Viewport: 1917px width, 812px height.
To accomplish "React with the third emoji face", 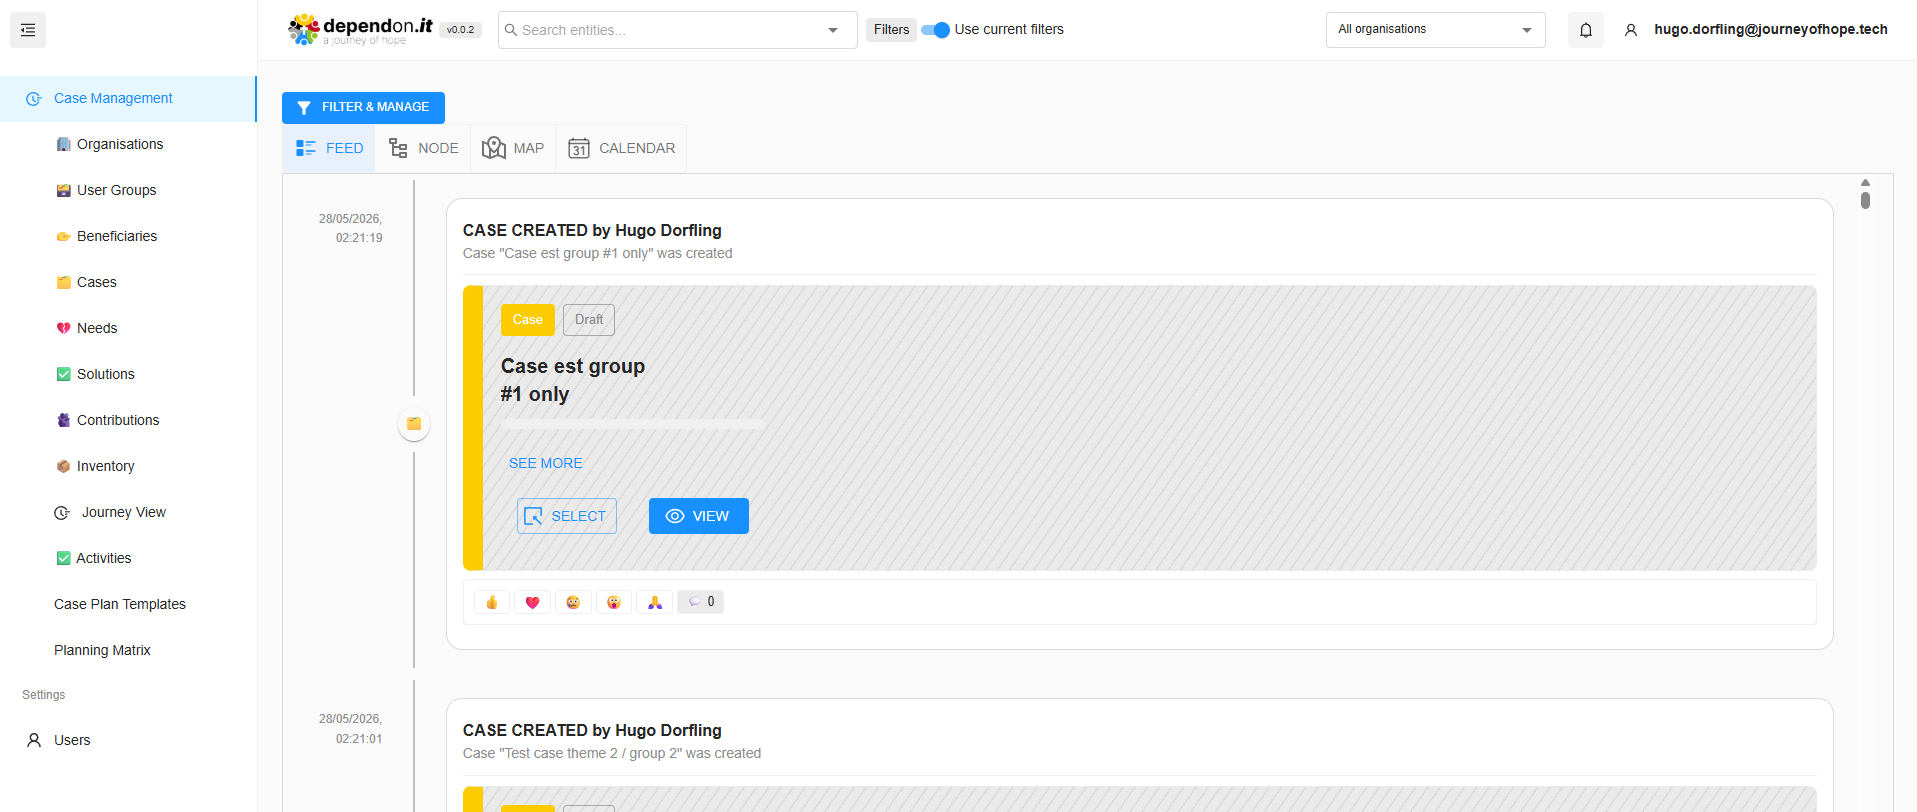I will pyautogui.click(x=573, y=602).
